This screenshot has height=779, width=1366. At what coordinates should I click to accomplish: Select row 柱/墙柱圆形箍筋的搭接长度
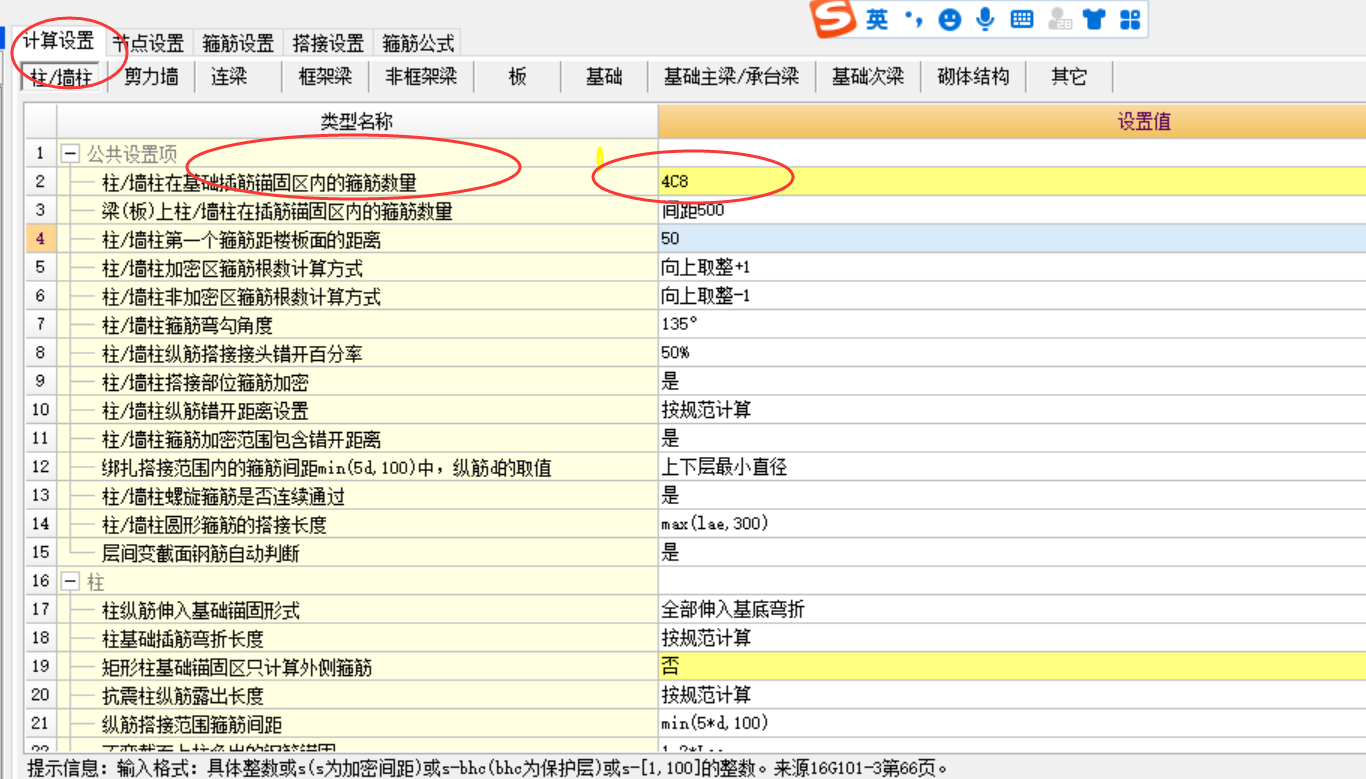point(214,525)
